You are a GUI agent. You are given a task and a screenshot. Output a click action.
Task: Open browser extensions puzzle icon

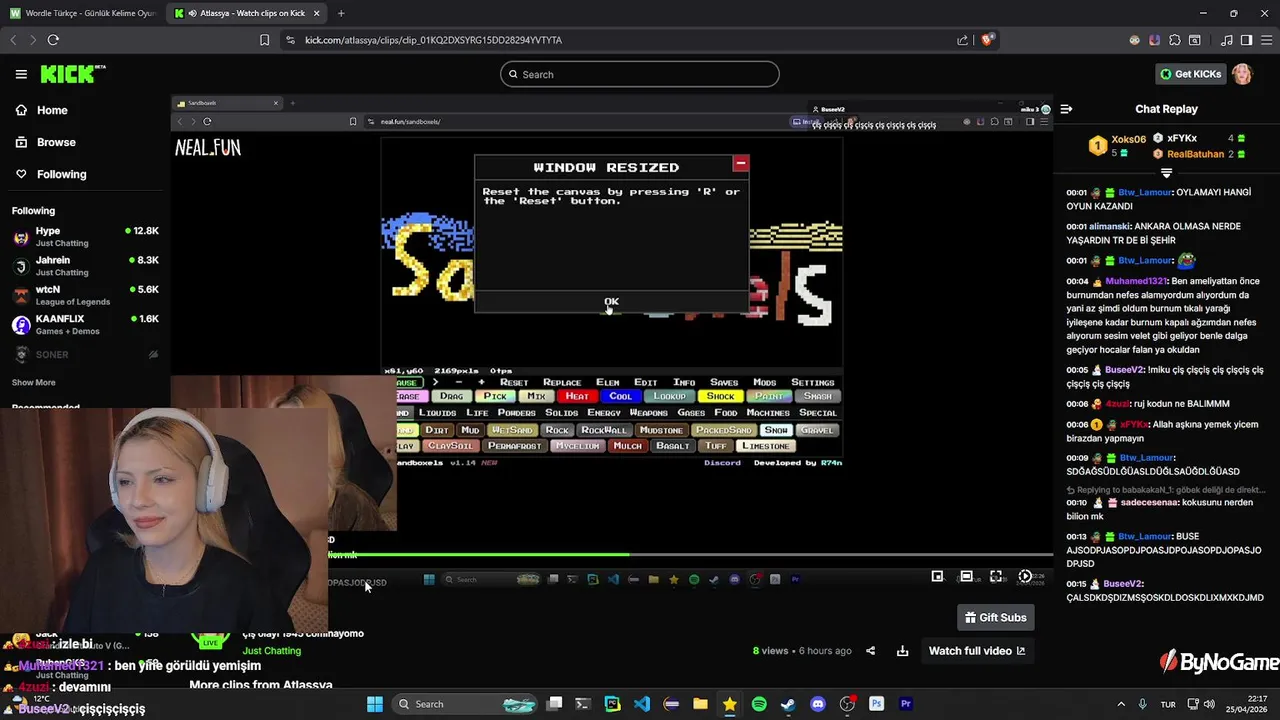1175,40
